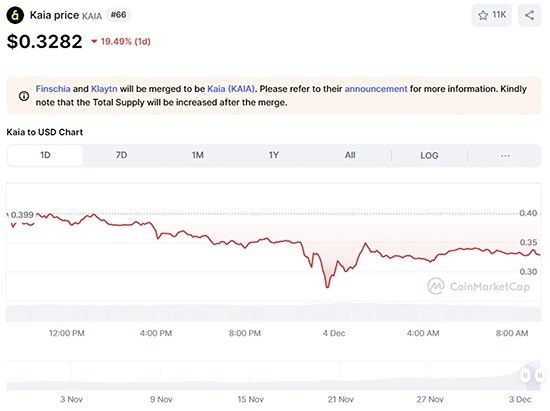Toggle the LOG scale option
The image size is (550, 411).
tap(429, 155)
